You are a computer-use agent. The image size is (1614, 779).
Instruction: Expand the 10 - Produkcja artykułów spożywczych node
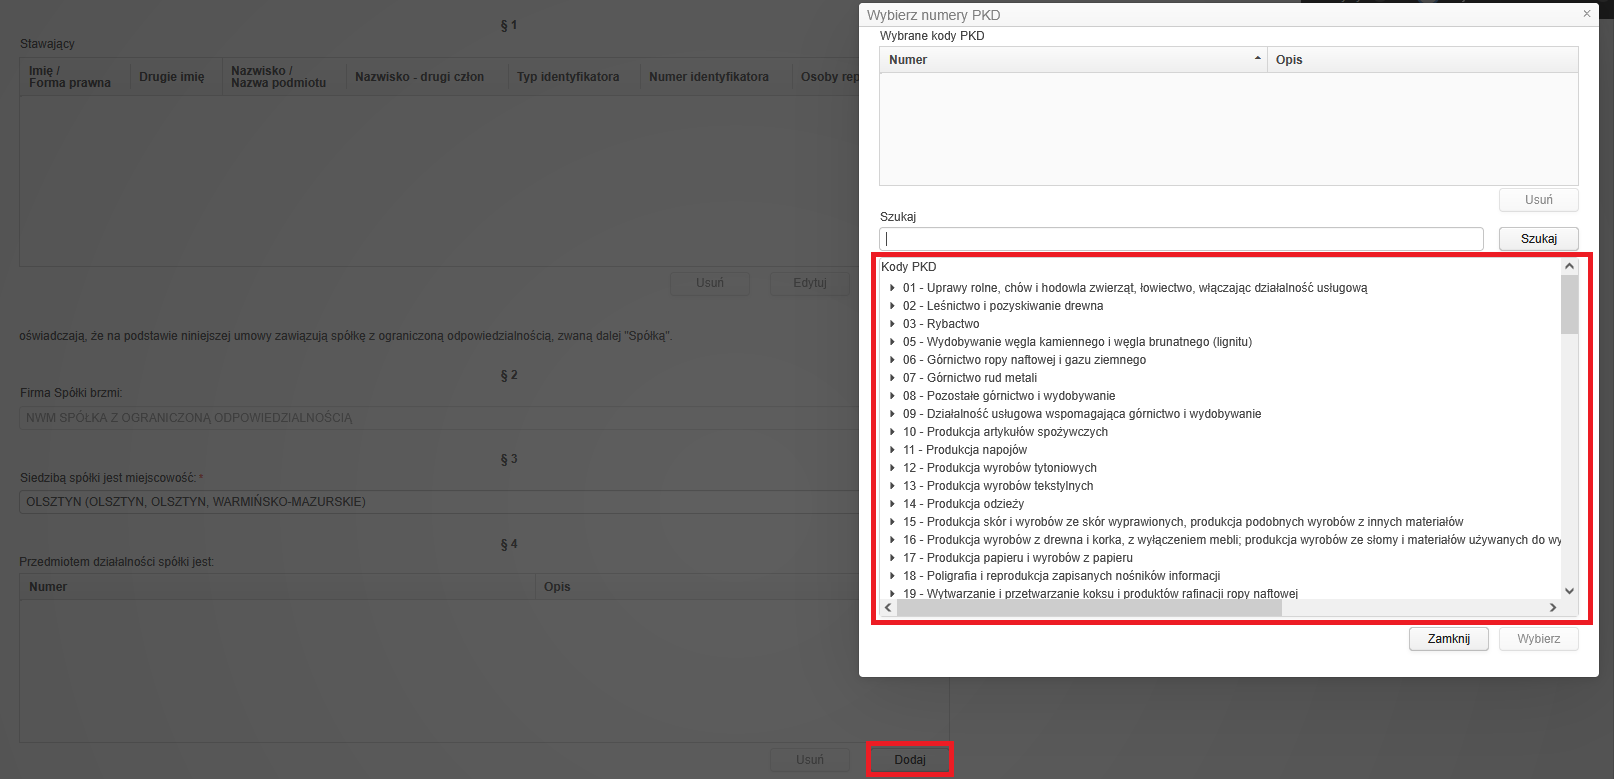point(892,432)
